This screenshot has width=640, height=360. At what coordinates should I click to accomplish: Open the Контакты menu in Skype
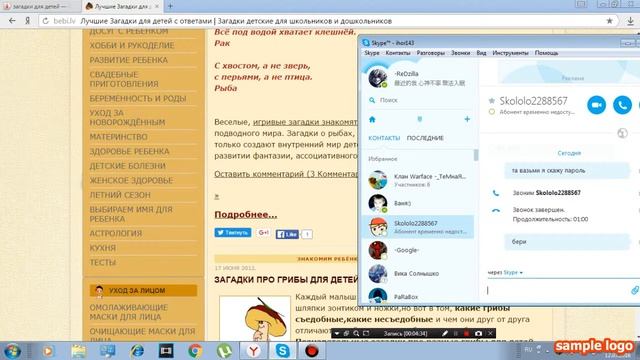[398, 53]
